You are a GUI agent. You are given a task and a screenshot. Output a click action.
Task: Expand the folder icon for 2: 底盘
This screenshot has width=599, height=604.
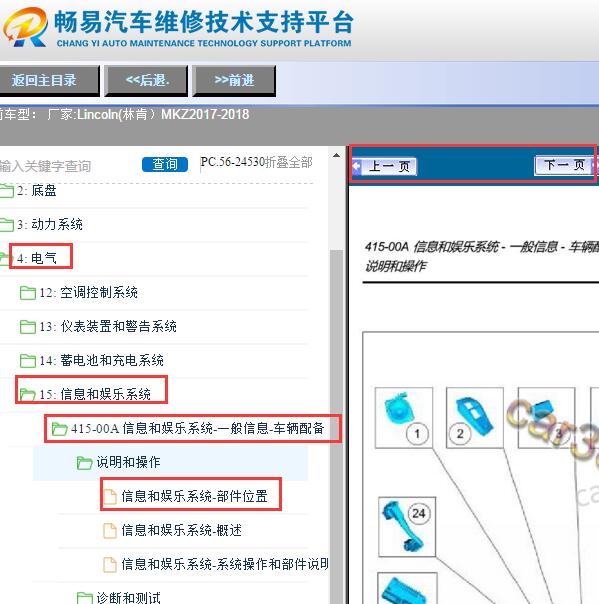6,191
